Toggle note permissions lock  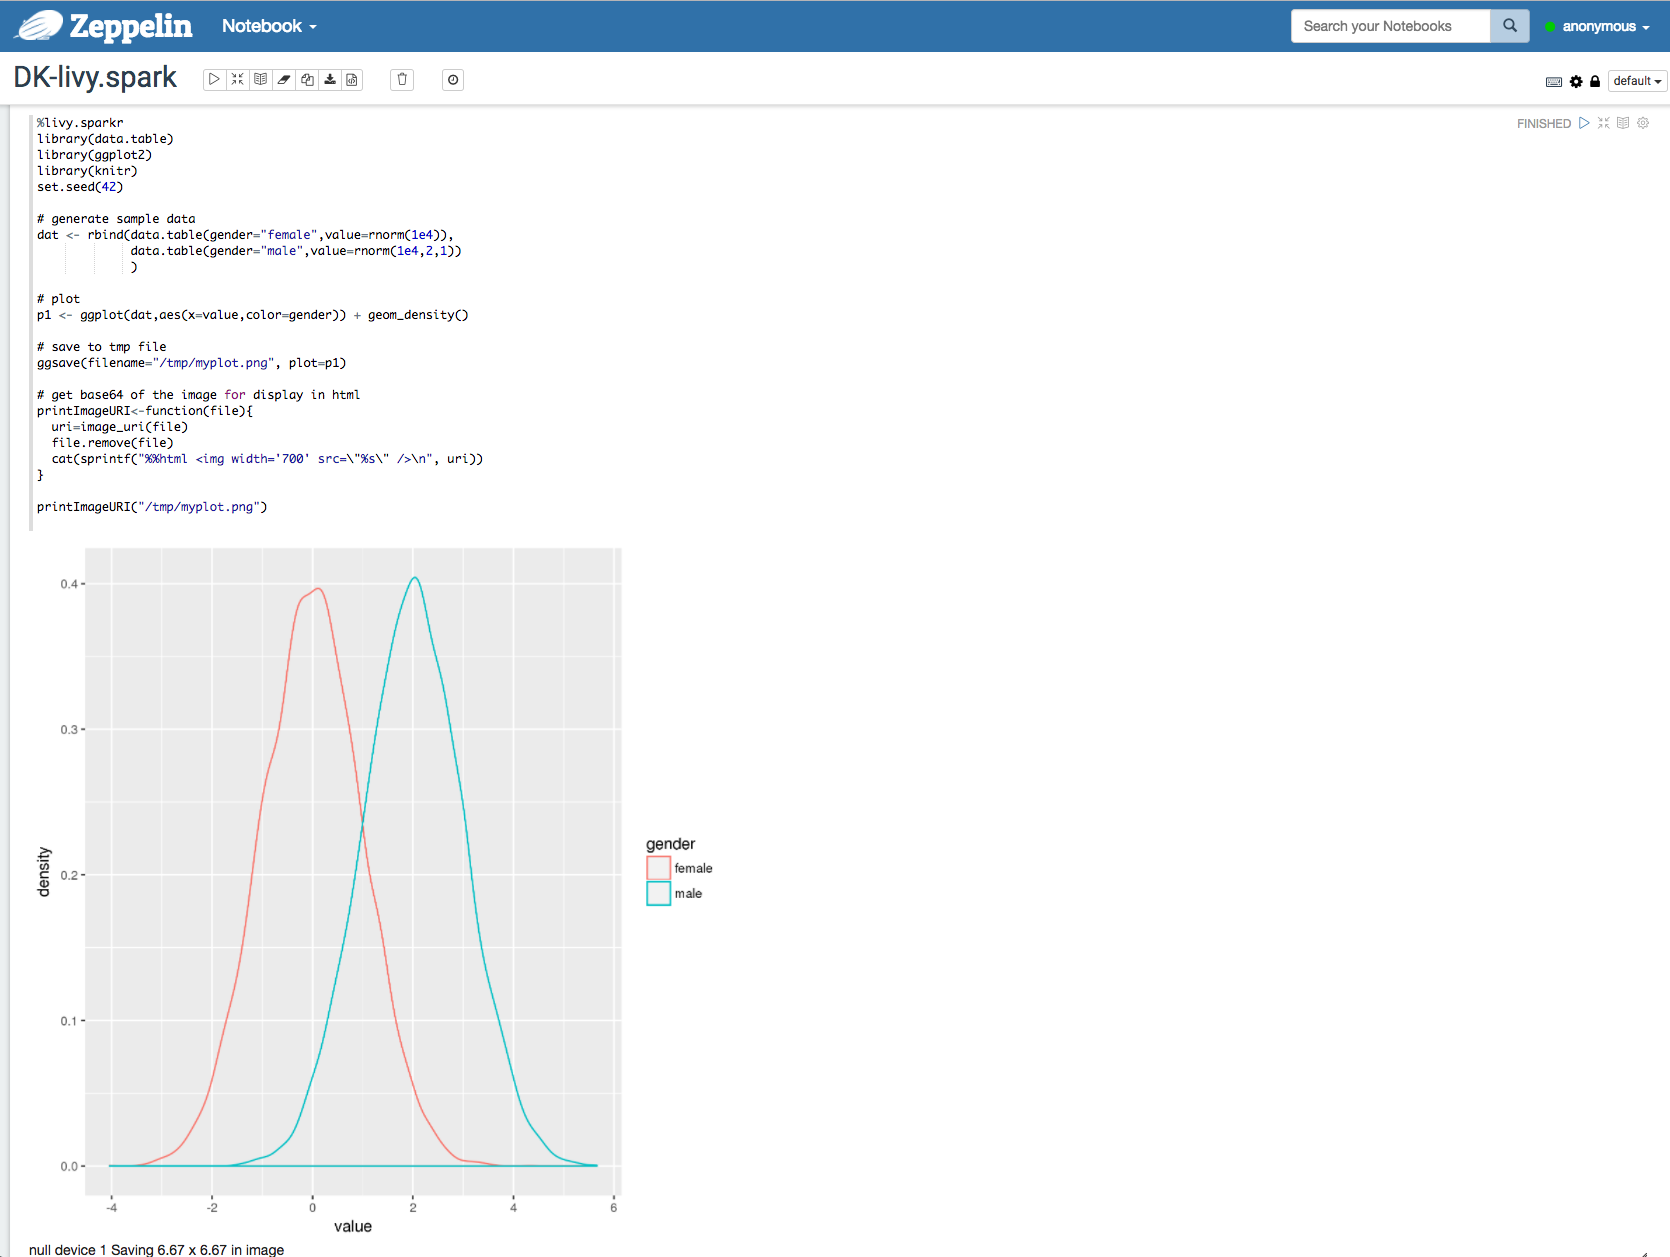[x=1595, y=81]
